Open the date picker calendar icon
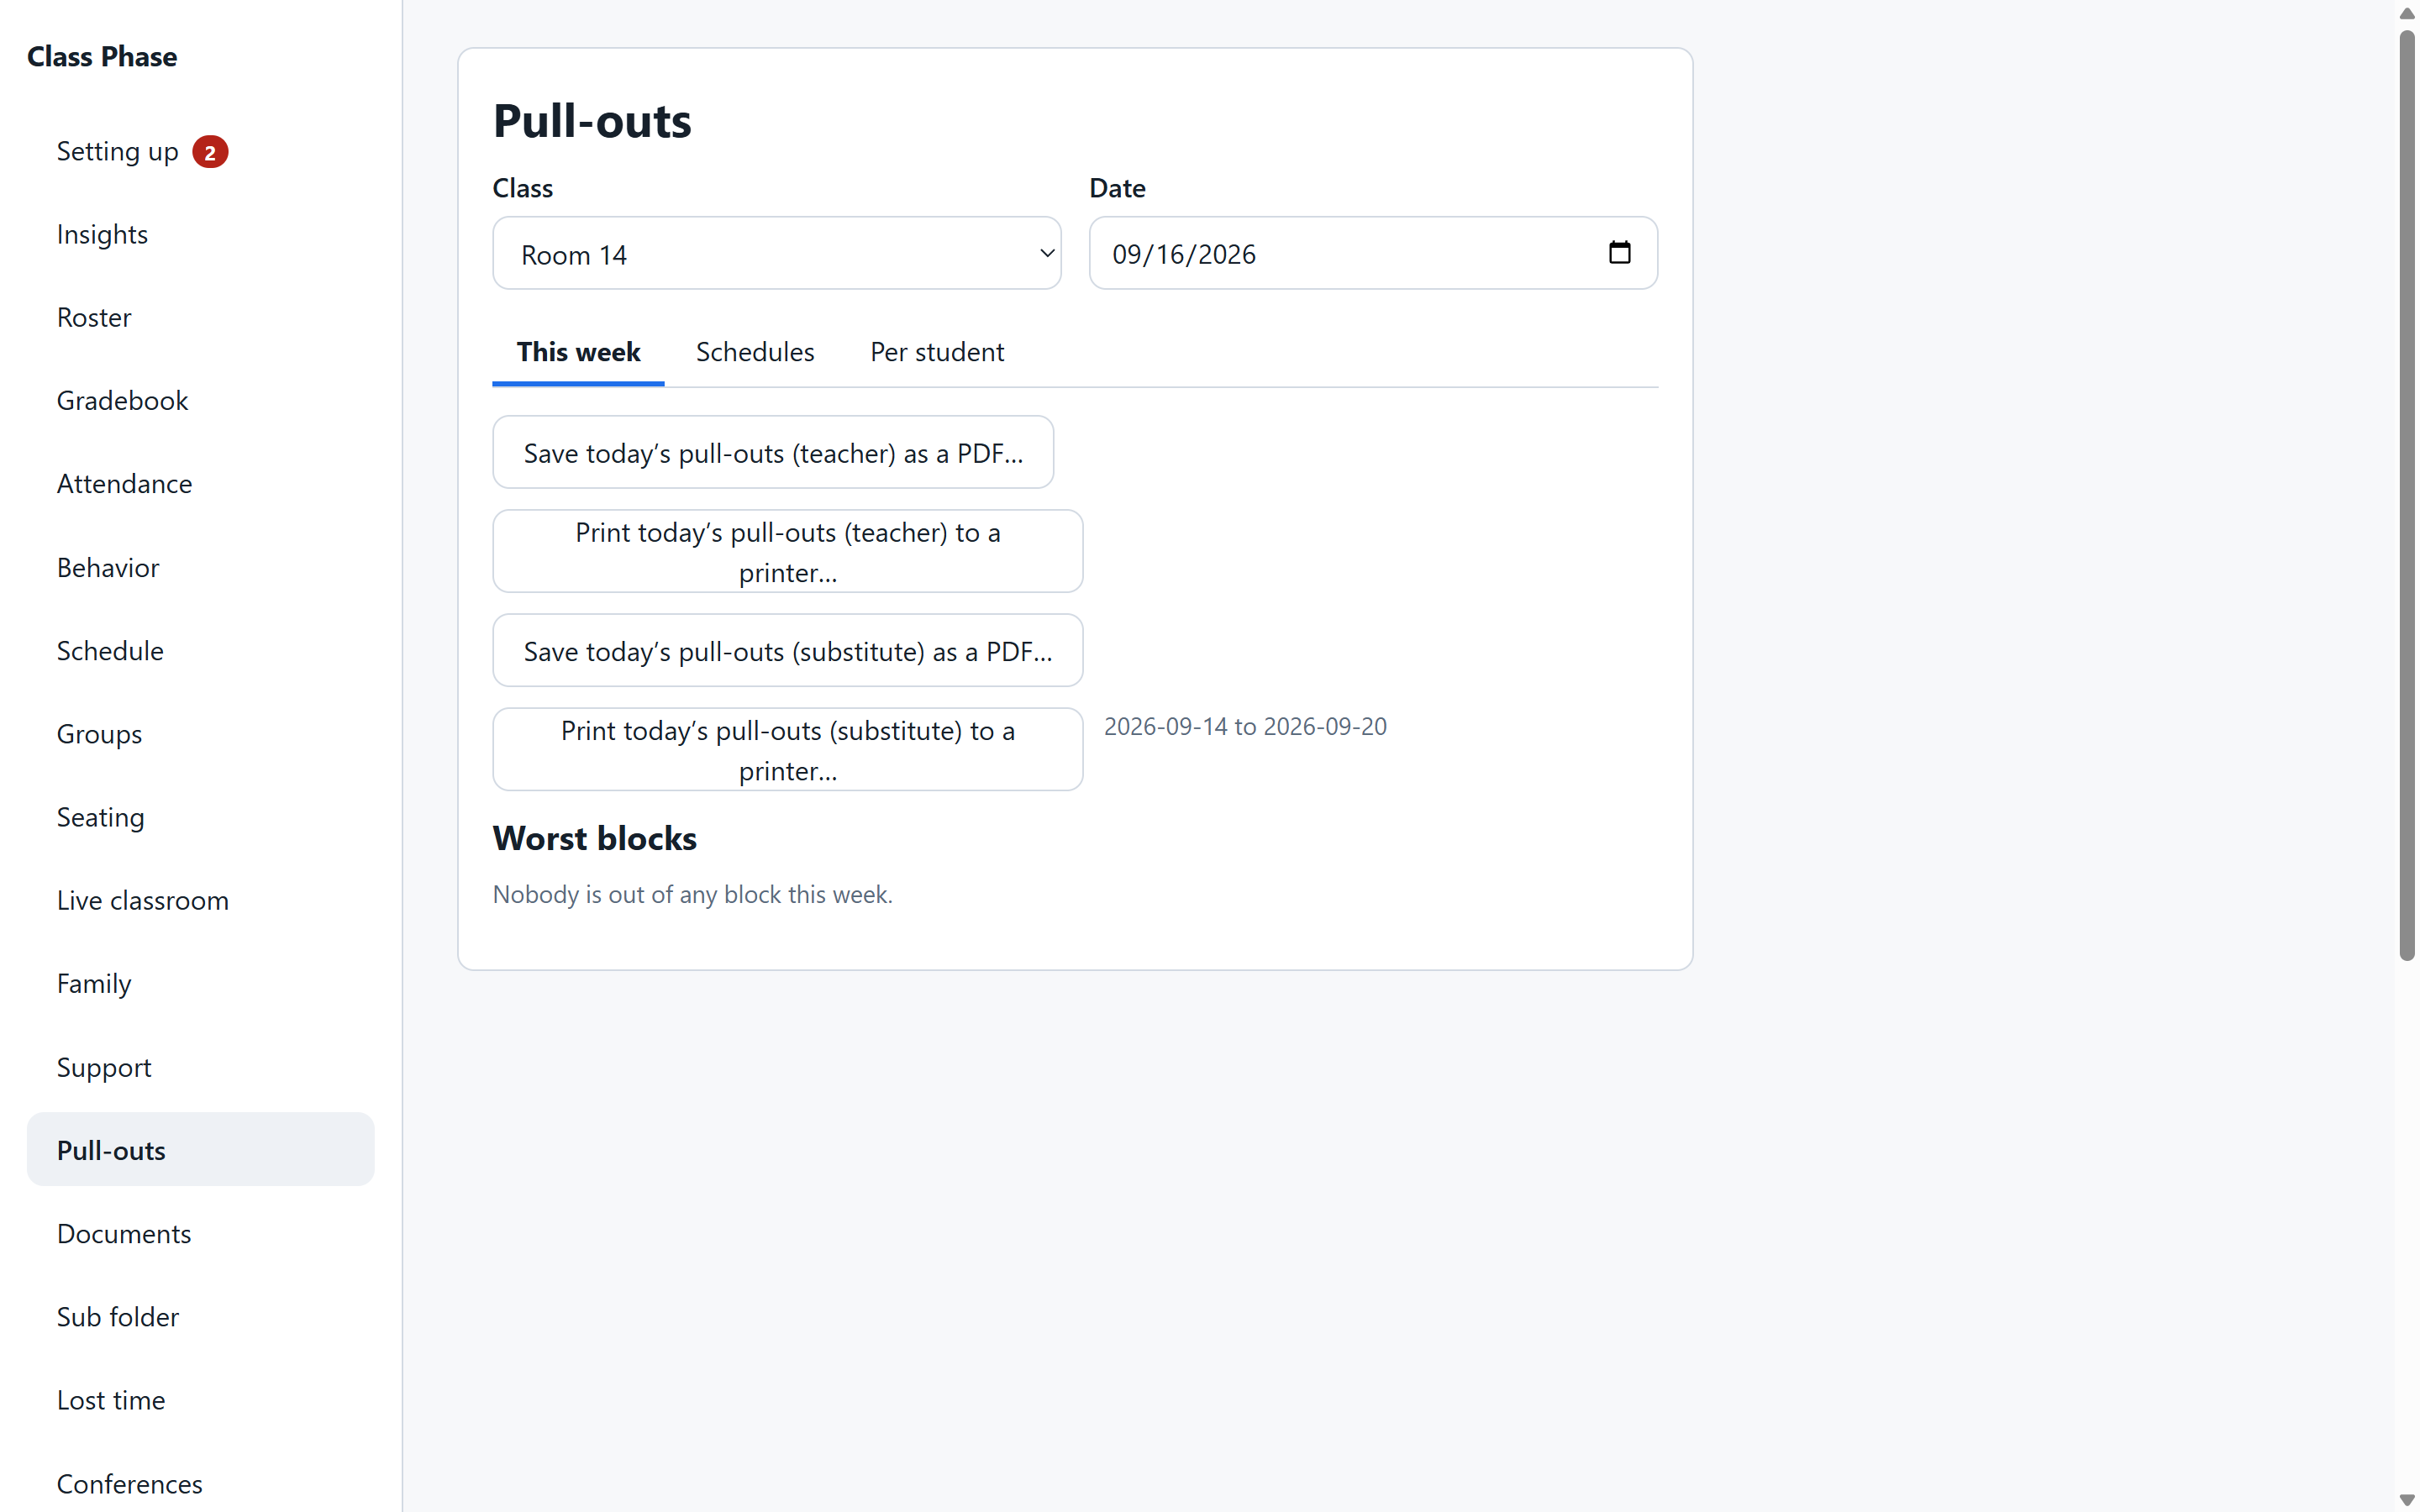Image resolution: width=2420 pixels, height=1512 pixels. 1619,253
